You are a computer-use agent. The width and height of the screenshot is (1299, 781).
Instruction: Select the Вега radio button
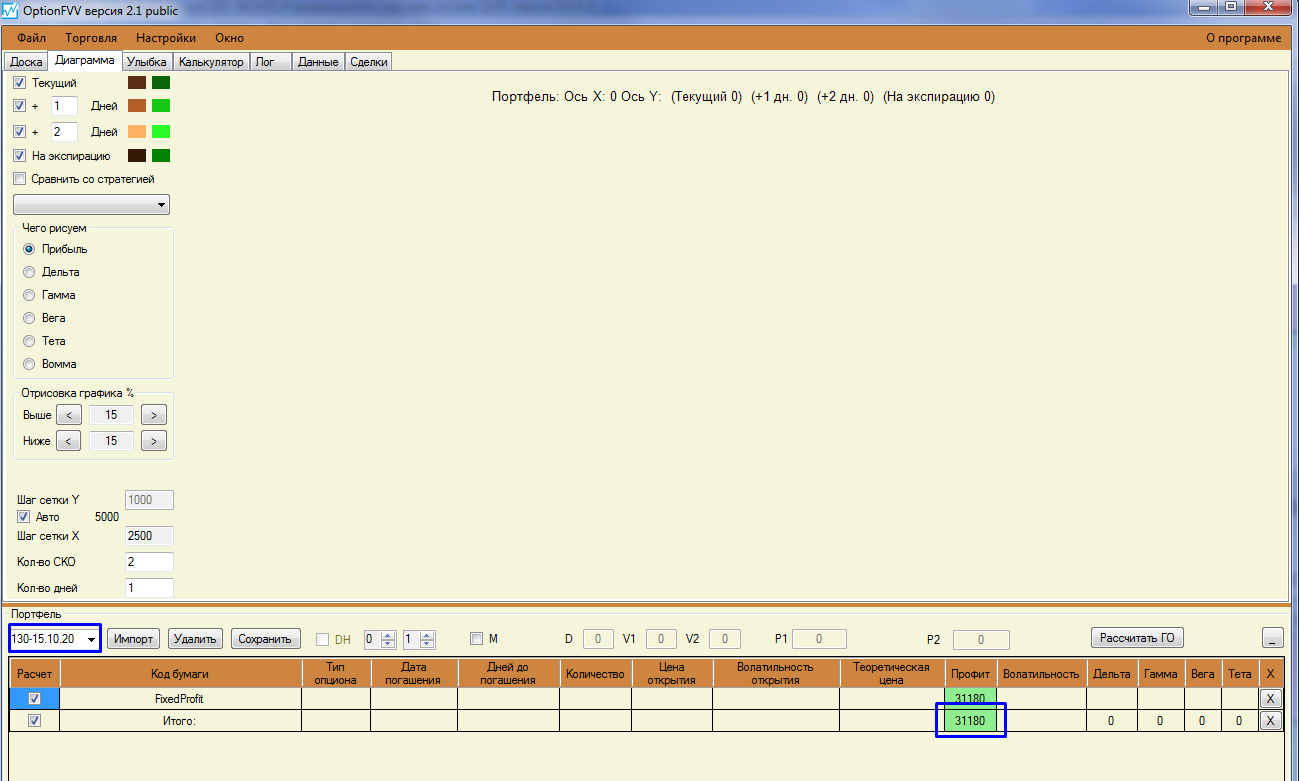pos(29,318)
